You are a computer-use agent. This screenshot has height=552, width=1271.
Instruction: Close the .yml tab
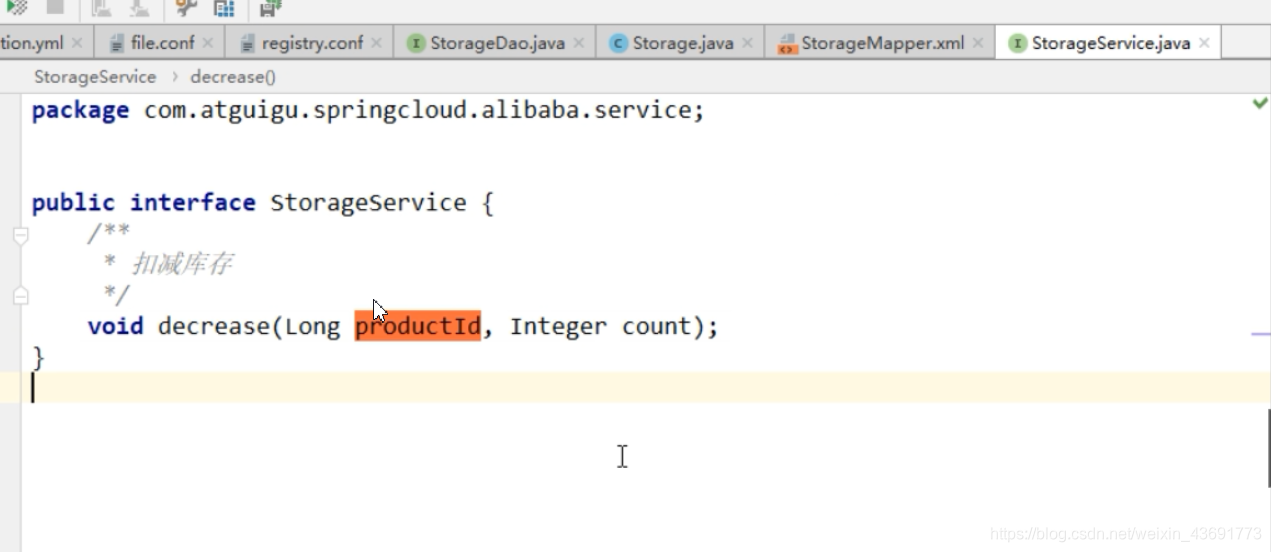[77, 43]
